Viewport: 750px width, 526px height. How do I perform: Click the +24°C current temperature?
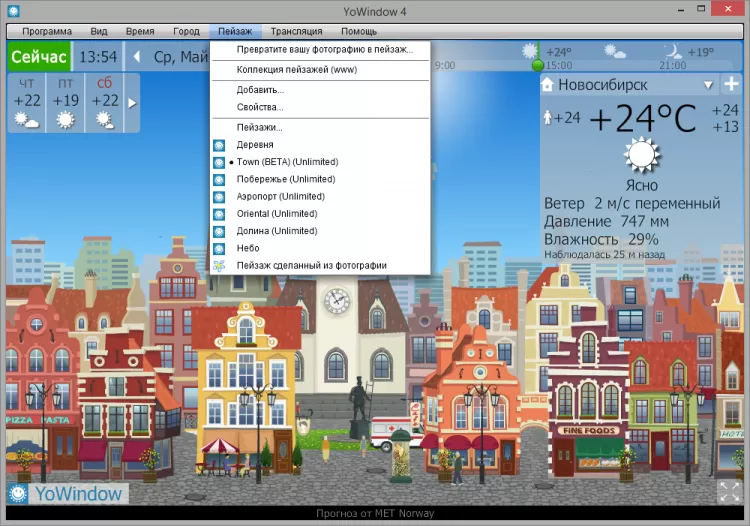[x=643, y=118]
